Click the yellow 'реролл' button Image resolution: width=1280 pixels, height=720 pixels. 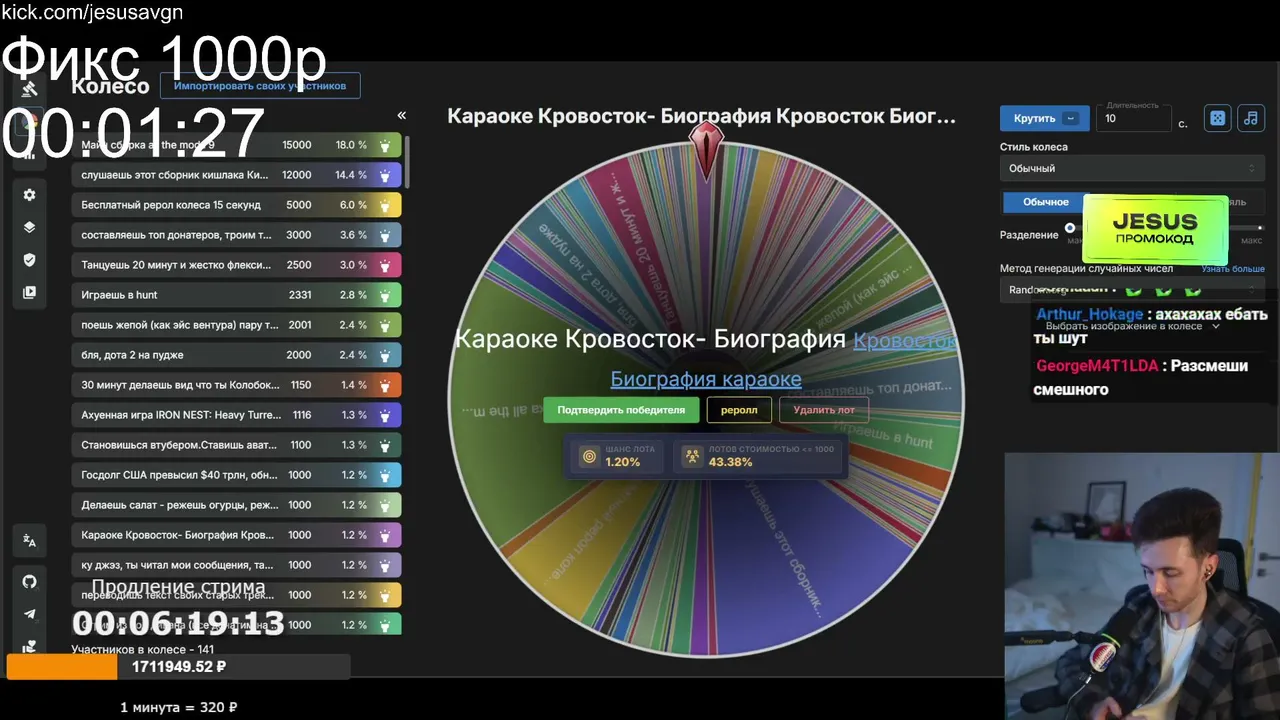pos(739,410)
